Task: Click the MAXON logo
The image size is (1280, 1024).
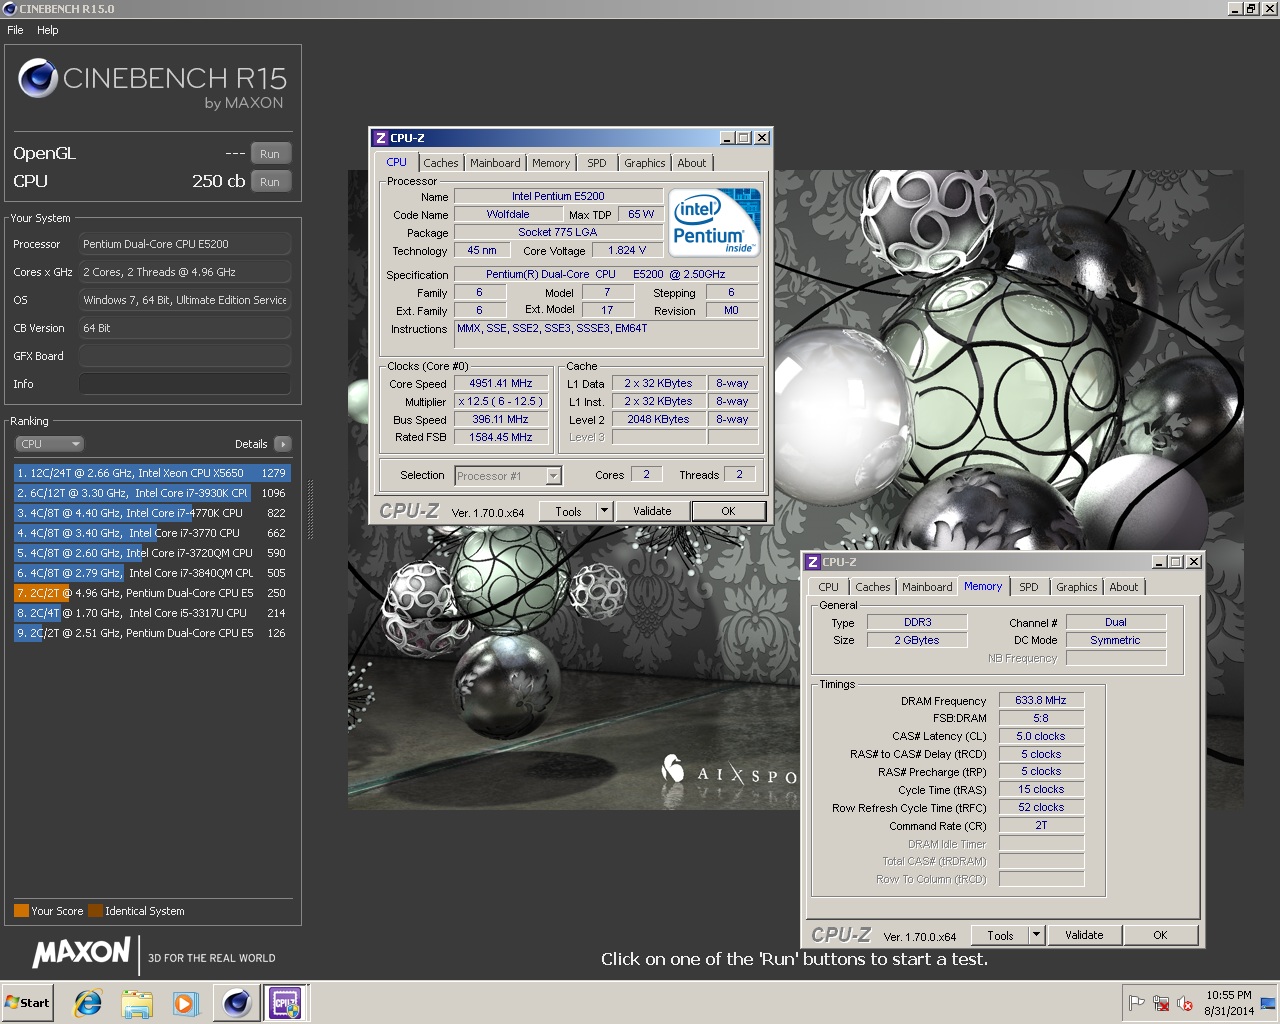Action: pos(82,953)
